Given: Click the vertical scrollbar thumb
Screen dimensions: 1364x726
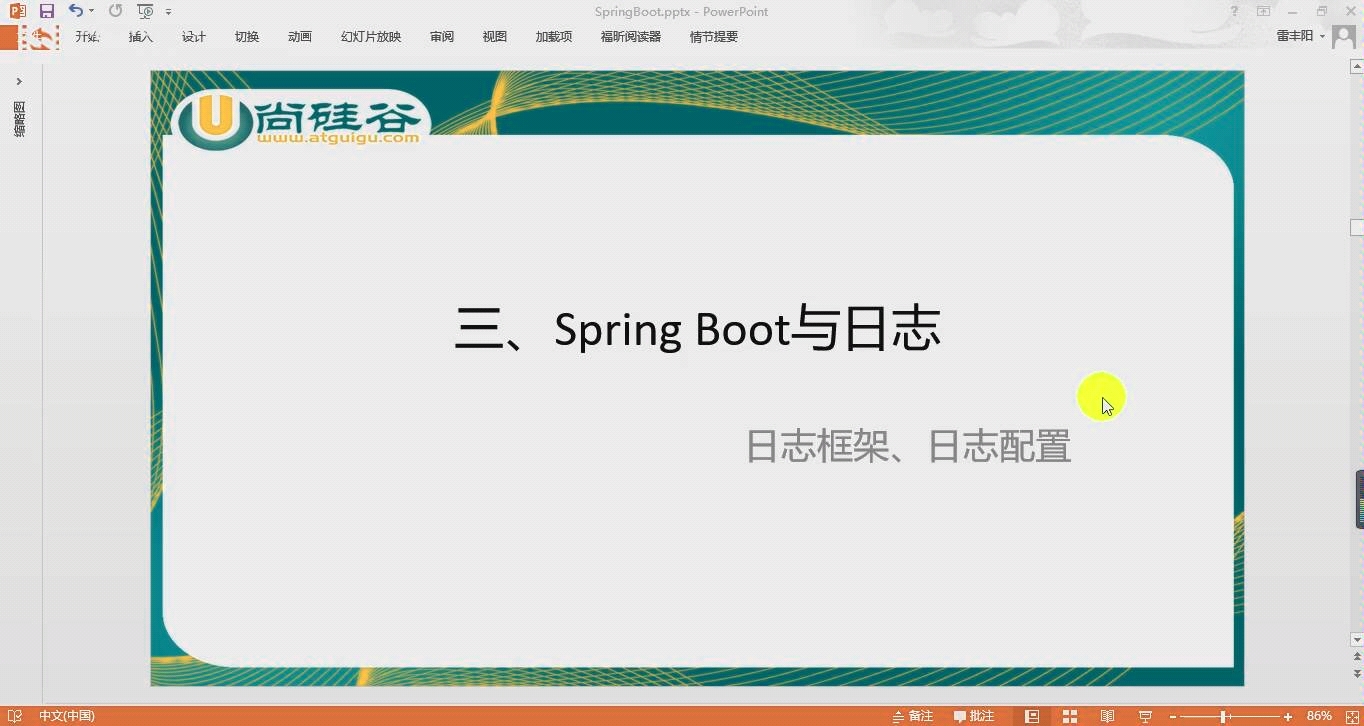Looking at the screenshot, I should (1357, 228).
